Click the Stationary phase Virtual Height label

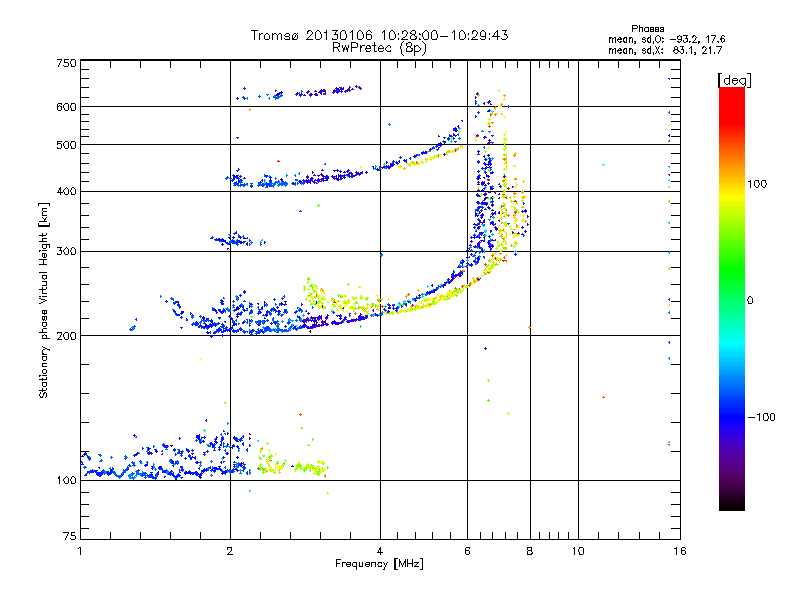click(x=44, y=300)
